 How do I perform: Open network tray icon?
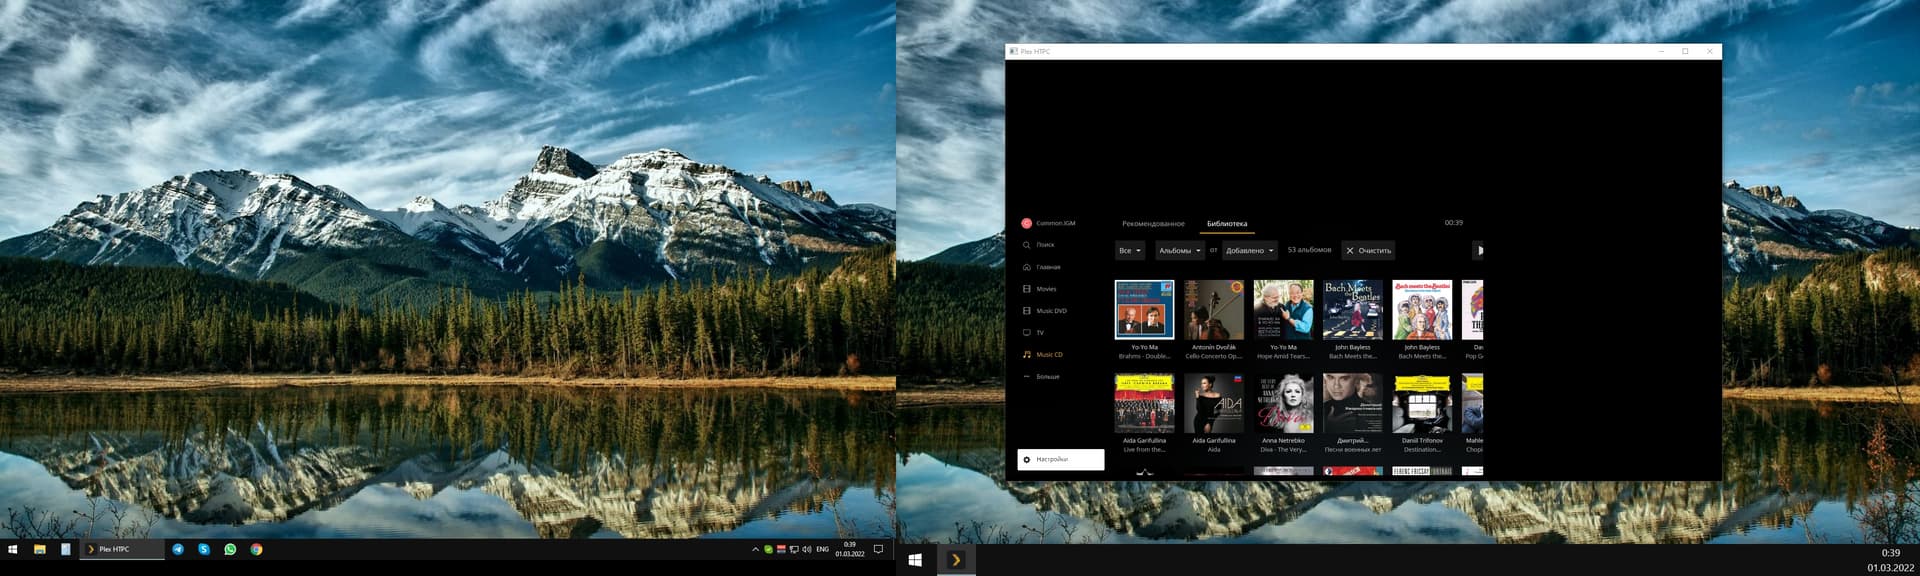click(x=794, y=549)
